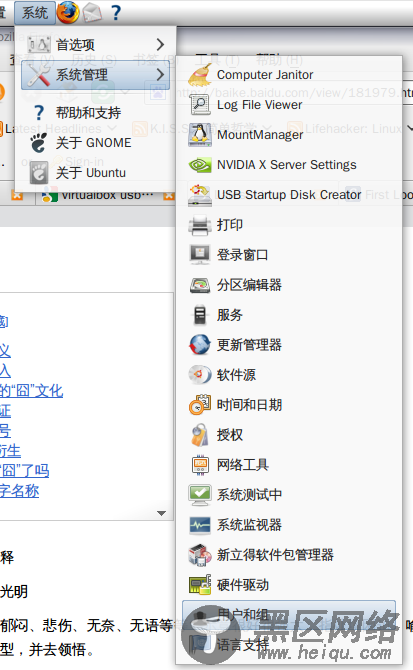Open the blue question mark help launcher
Image resolution: width=413 pixels, height=670 pixels.
[116, 12]
